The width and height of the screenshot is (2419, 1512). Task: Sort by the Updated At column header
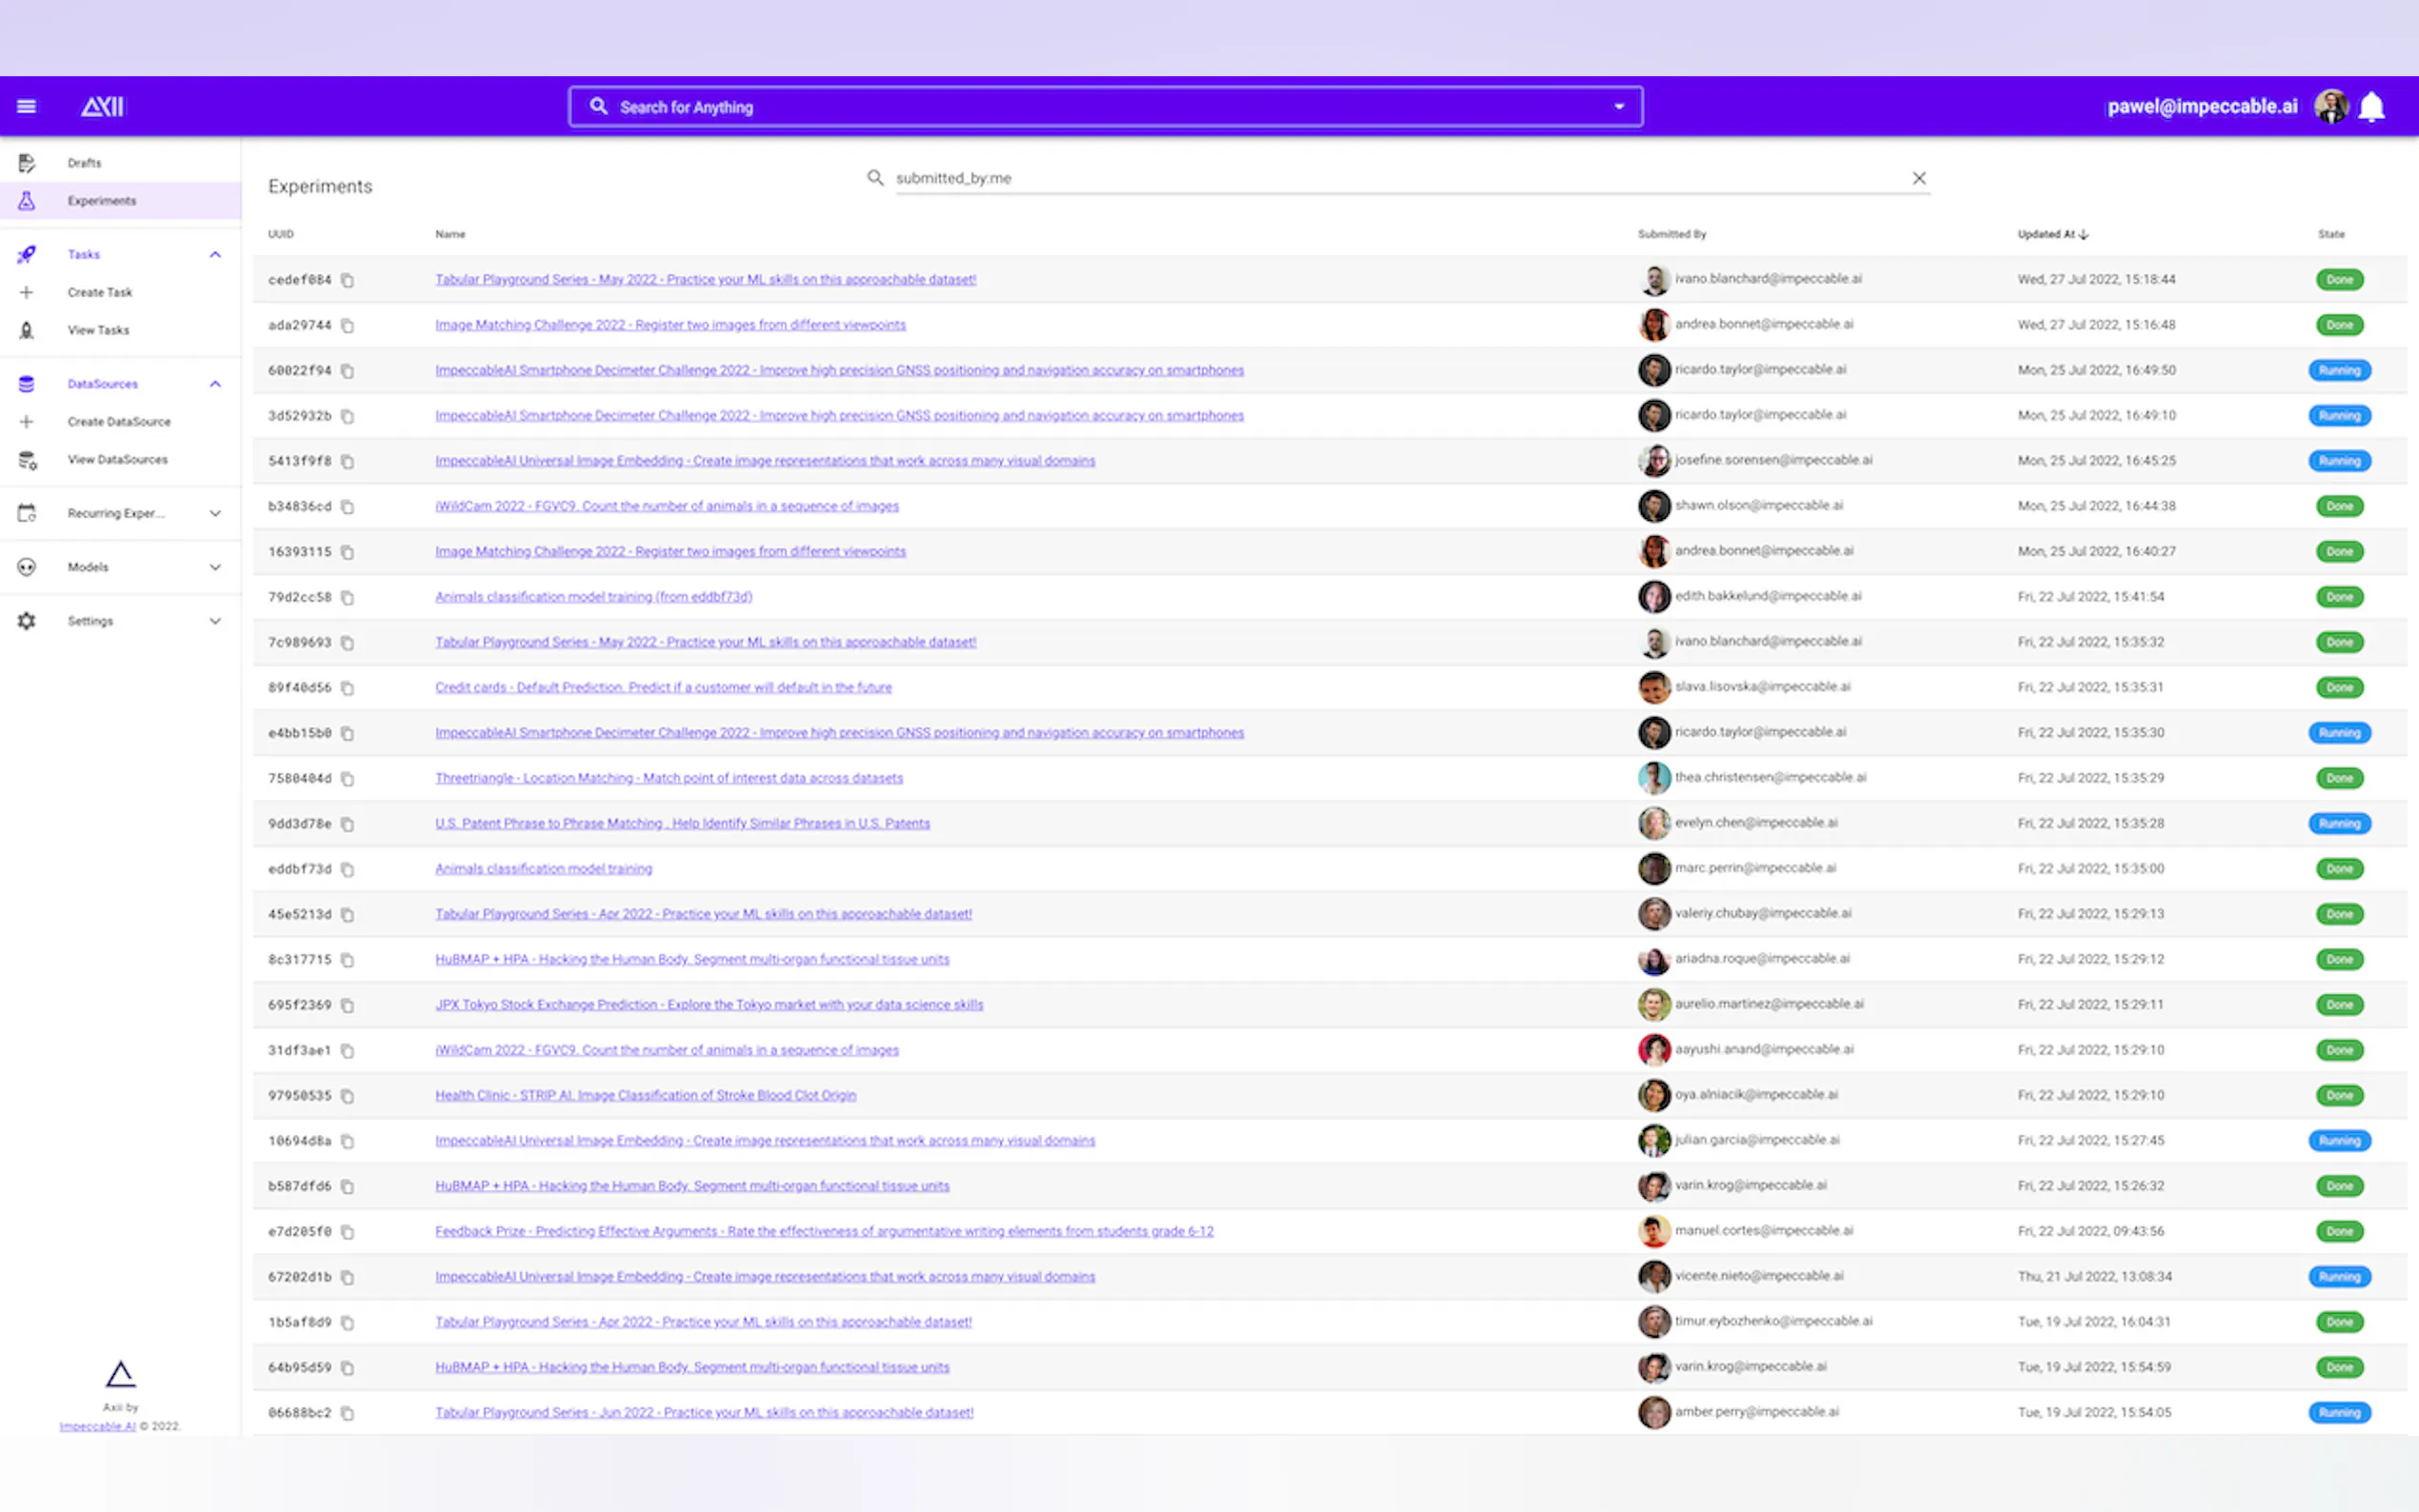pyautogui.click(x=2046, y=234)
